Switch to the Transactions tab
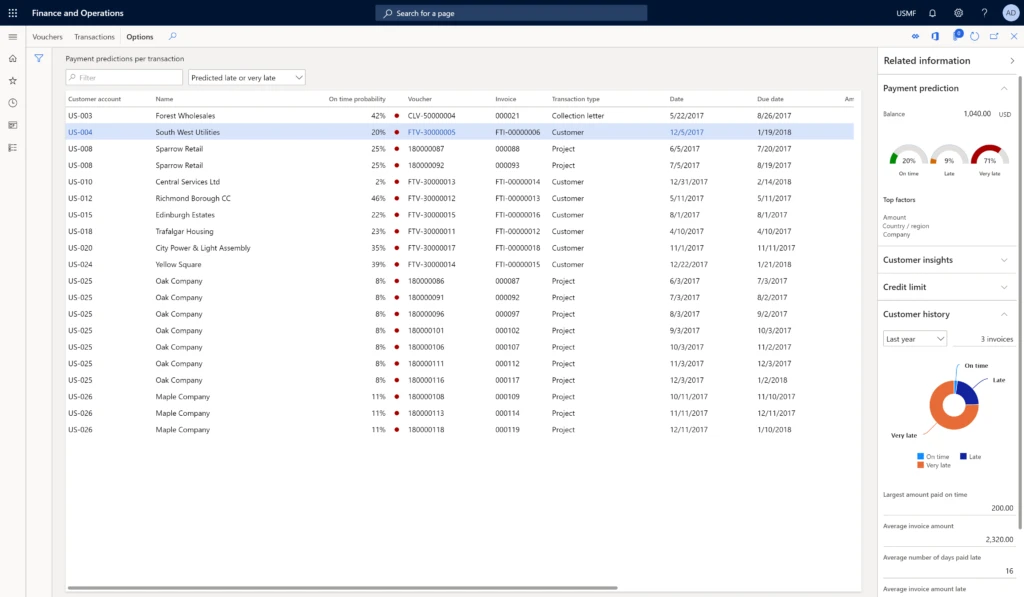Viewport: 1024px width, 597px height. [x=94, y=36]
